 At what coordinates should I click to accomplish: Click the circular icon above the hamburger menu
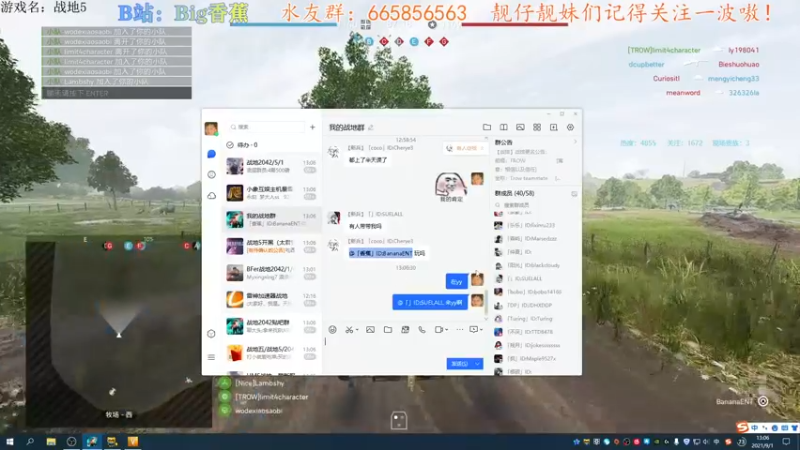[211, 334]
